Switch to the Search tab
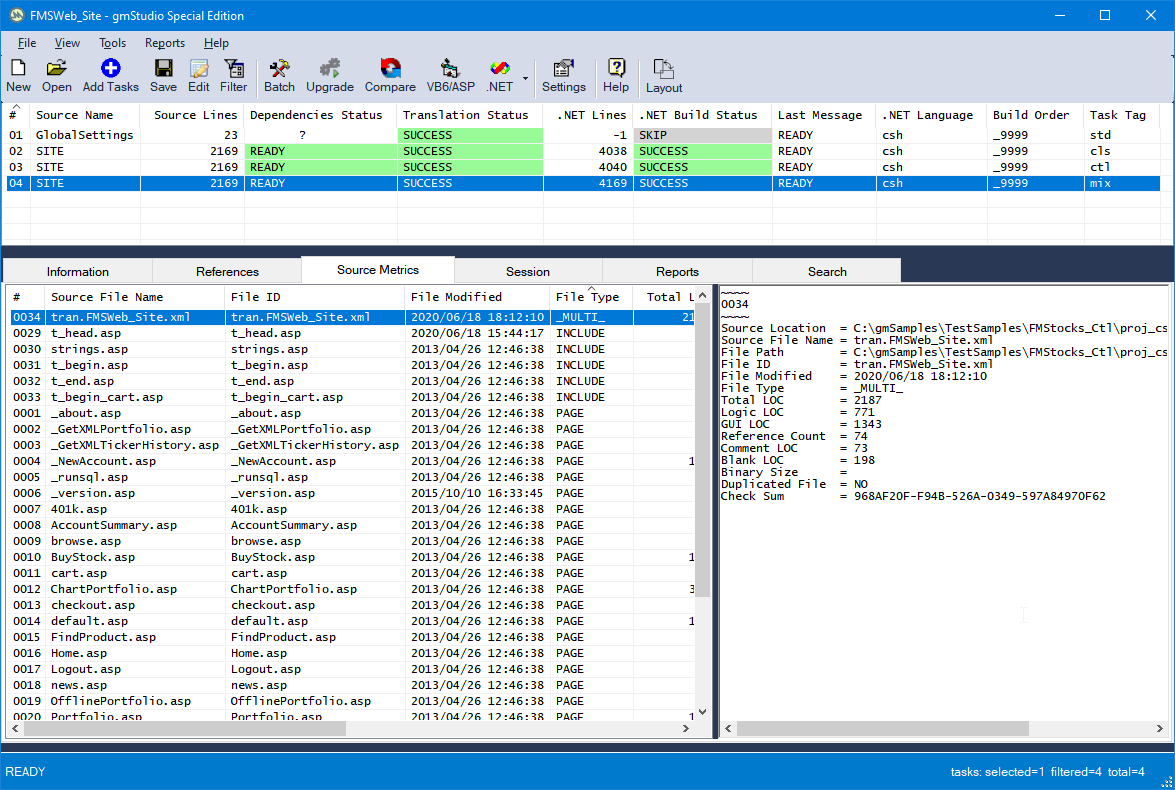The width and height of the screenshot is (1175, 790). pos(827,271)
